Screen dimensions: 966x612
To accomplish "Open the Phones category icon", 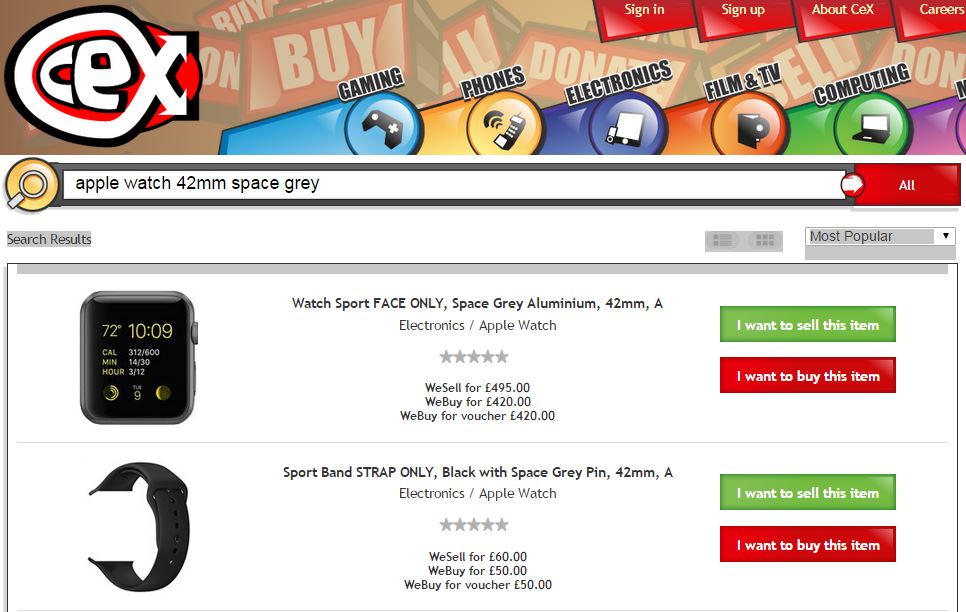I will pos(505,126).
